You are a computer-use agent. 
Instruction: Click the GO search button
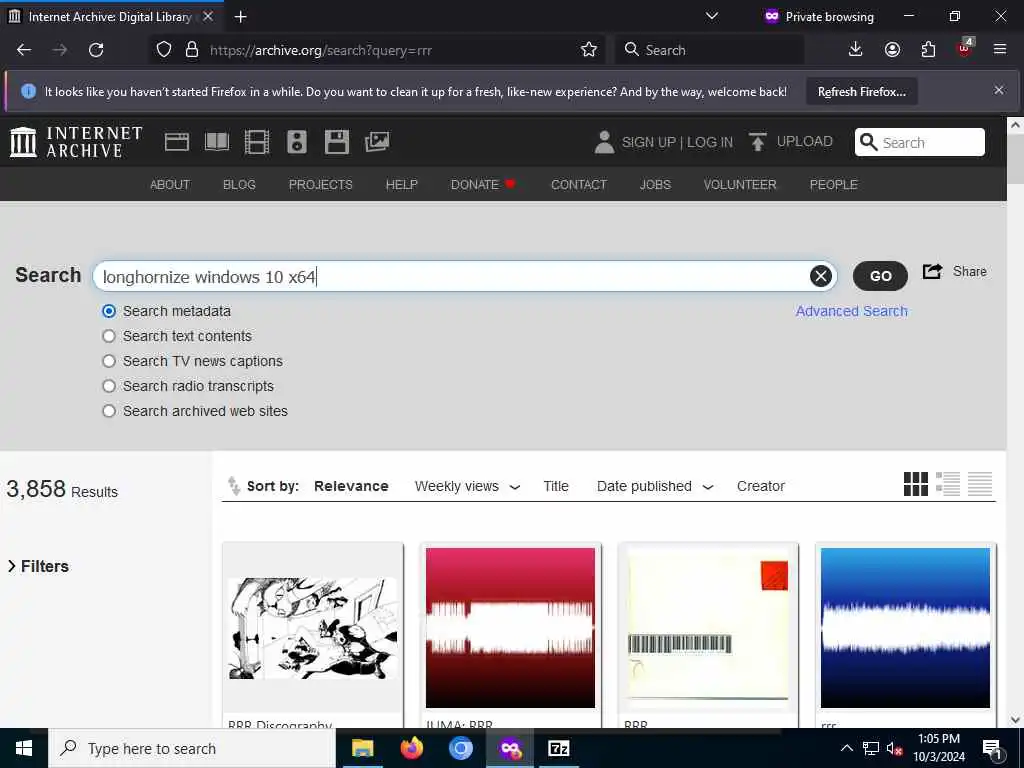[x=880, y=276]
